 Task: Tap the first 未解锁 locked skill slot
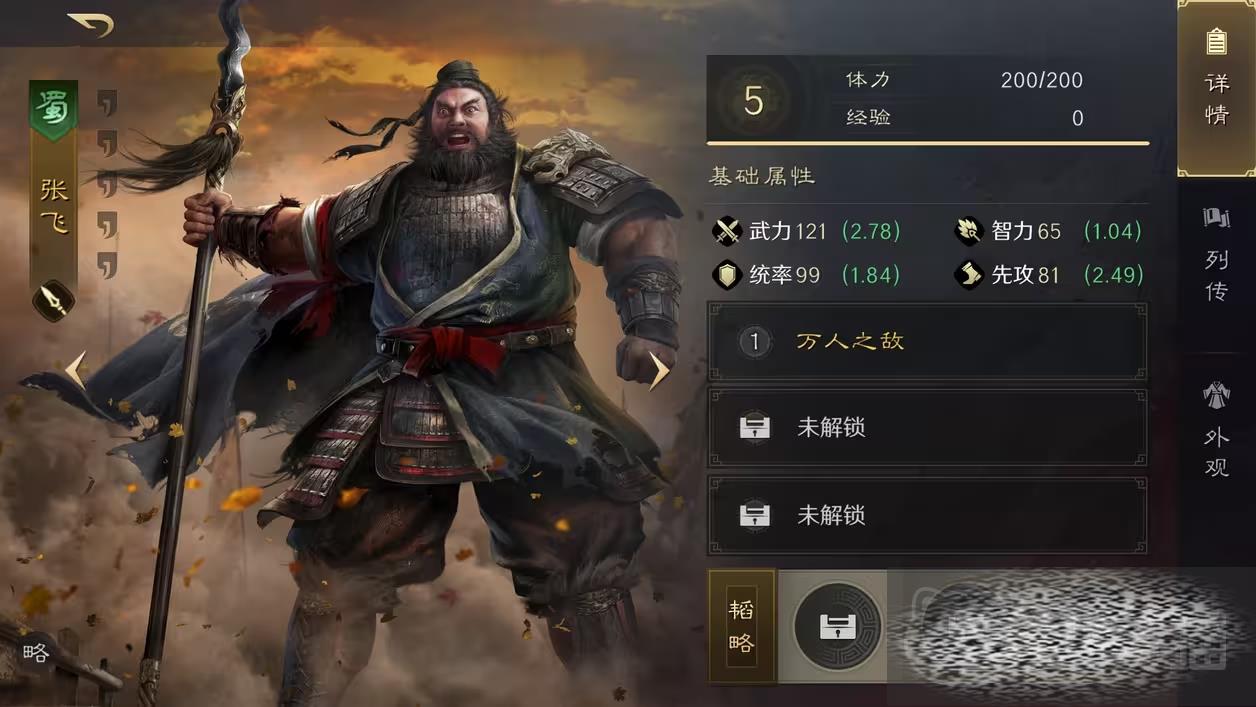927,428
